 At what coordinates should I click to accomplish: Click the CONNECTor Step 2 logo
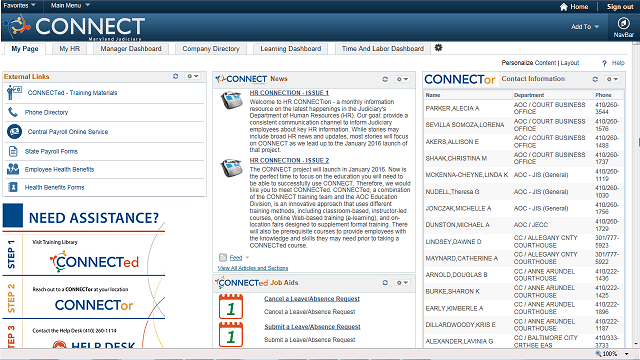(x=94, y=305)
